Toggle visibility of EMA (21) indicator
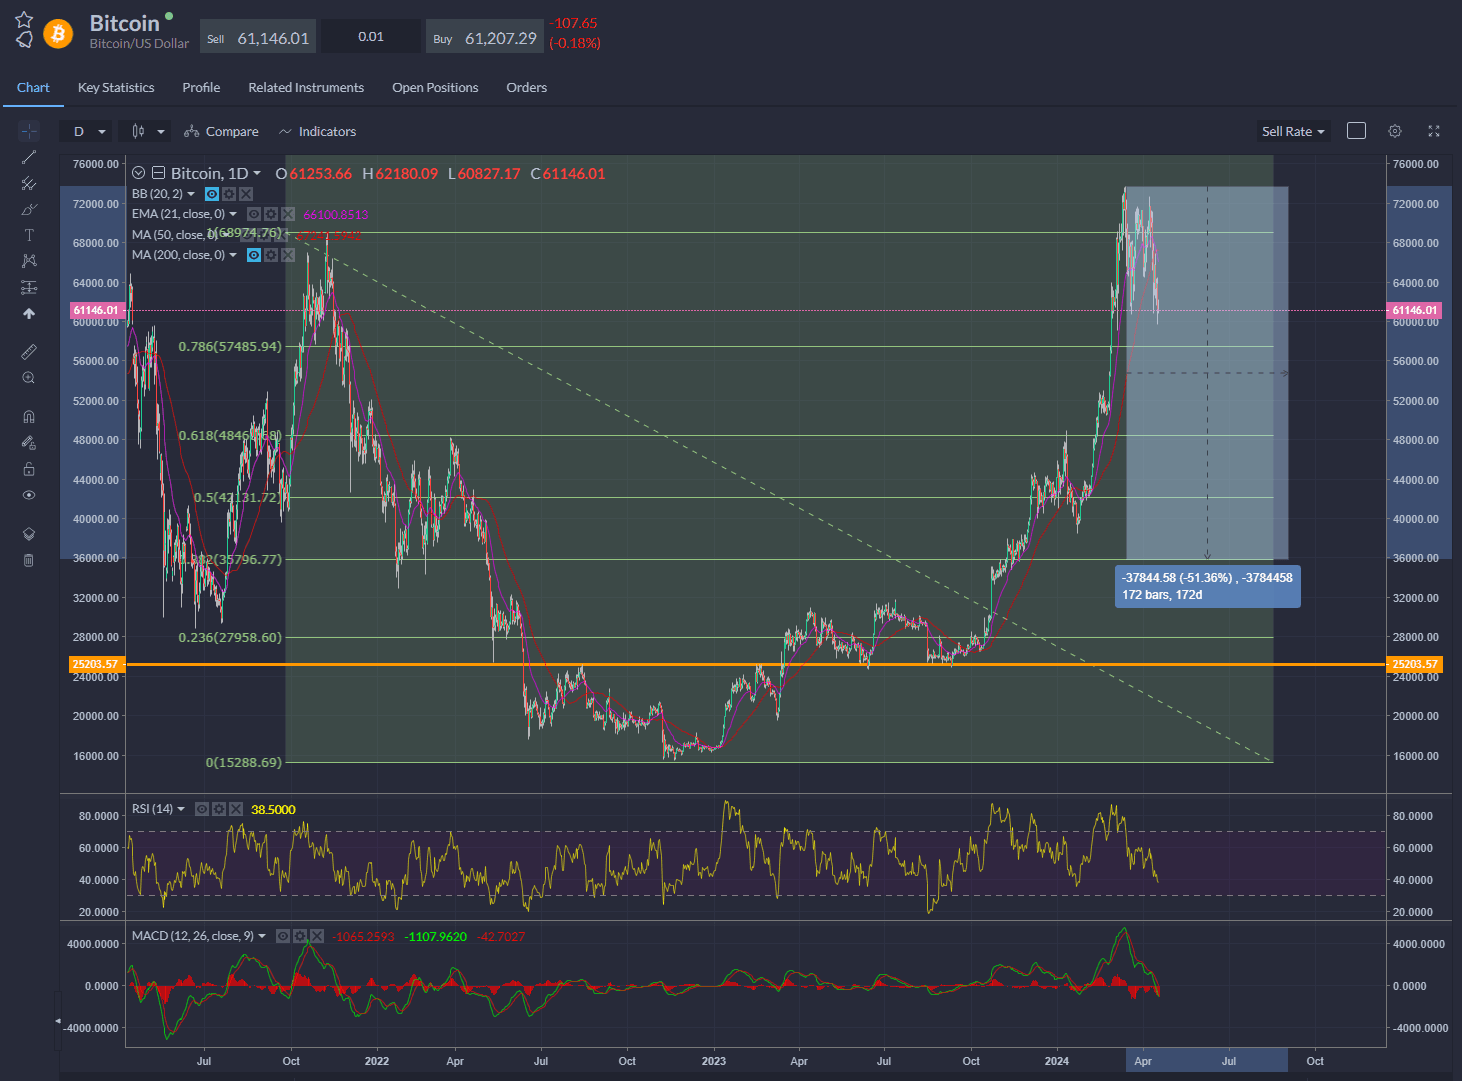Screen dimensions: 1462x1081 [x=254, y=214]
